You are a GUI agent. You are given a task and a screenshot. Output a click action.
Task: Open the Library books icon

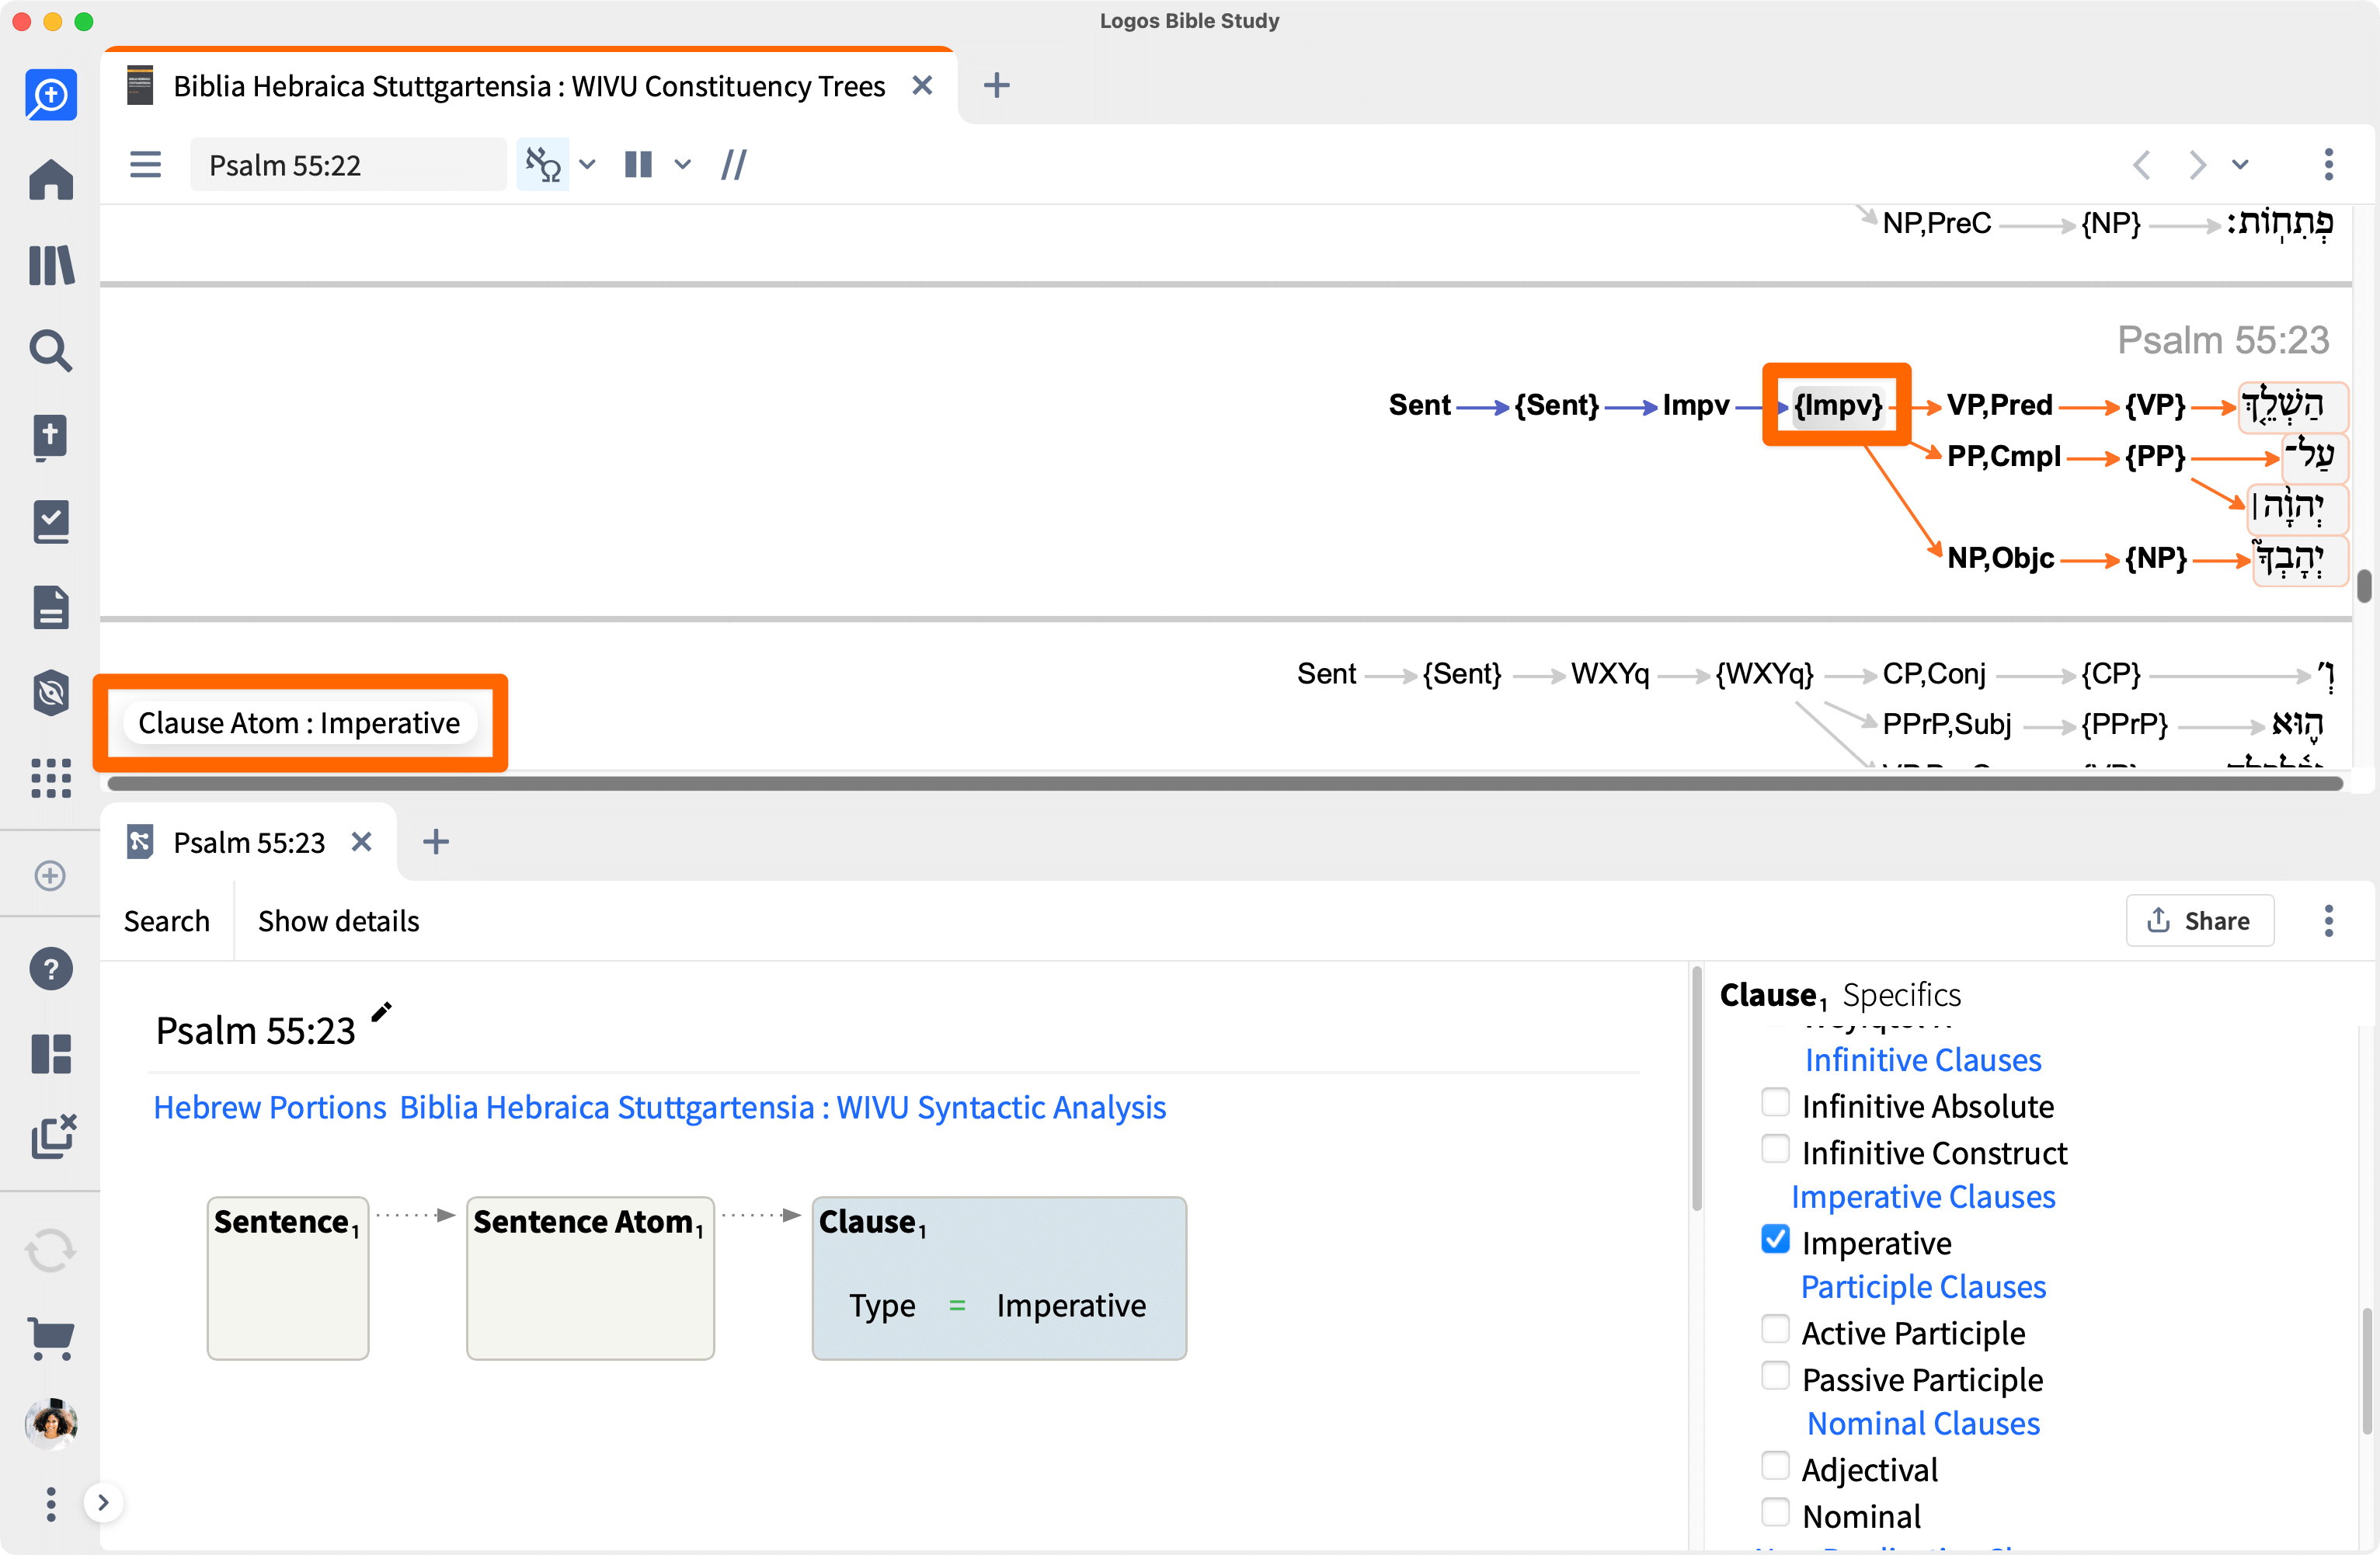pyautogui.click(x=51, y=266)
